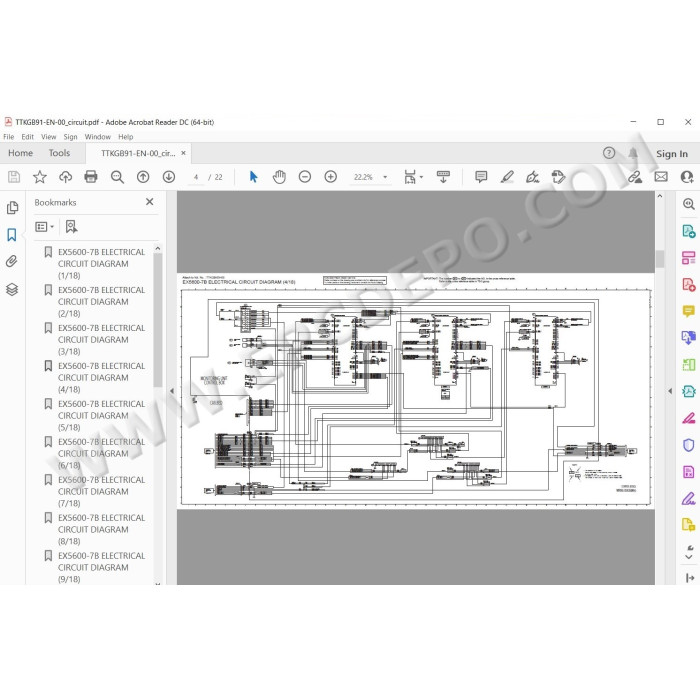Collapse right tools pane arrow
The width and height of the screenshot is (700, 700).
click(x=670, y=391)
